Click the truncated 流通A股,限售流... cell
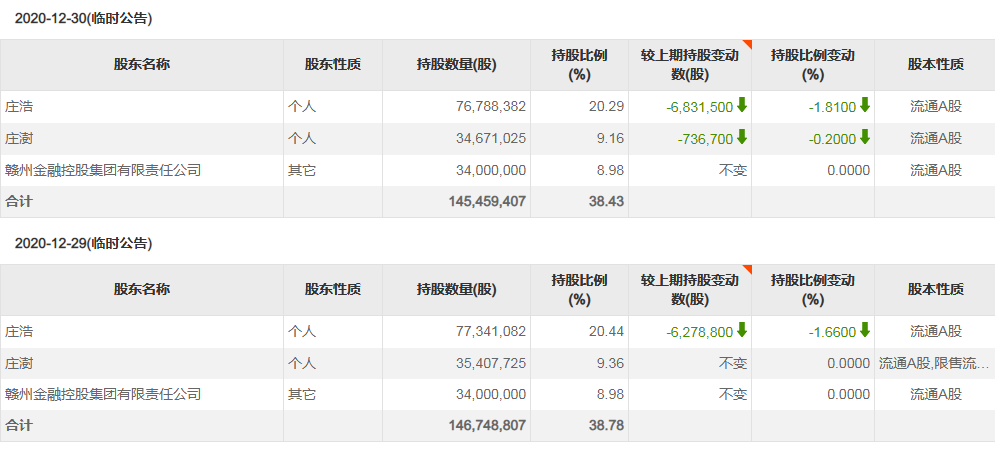995x451 pixels. coord(935,362)
